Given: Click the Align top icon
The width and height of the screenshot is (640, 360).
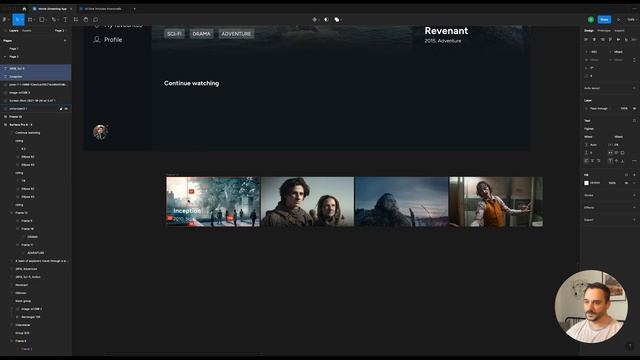Looking at the screenshot, I should click(x=610, y=40).
